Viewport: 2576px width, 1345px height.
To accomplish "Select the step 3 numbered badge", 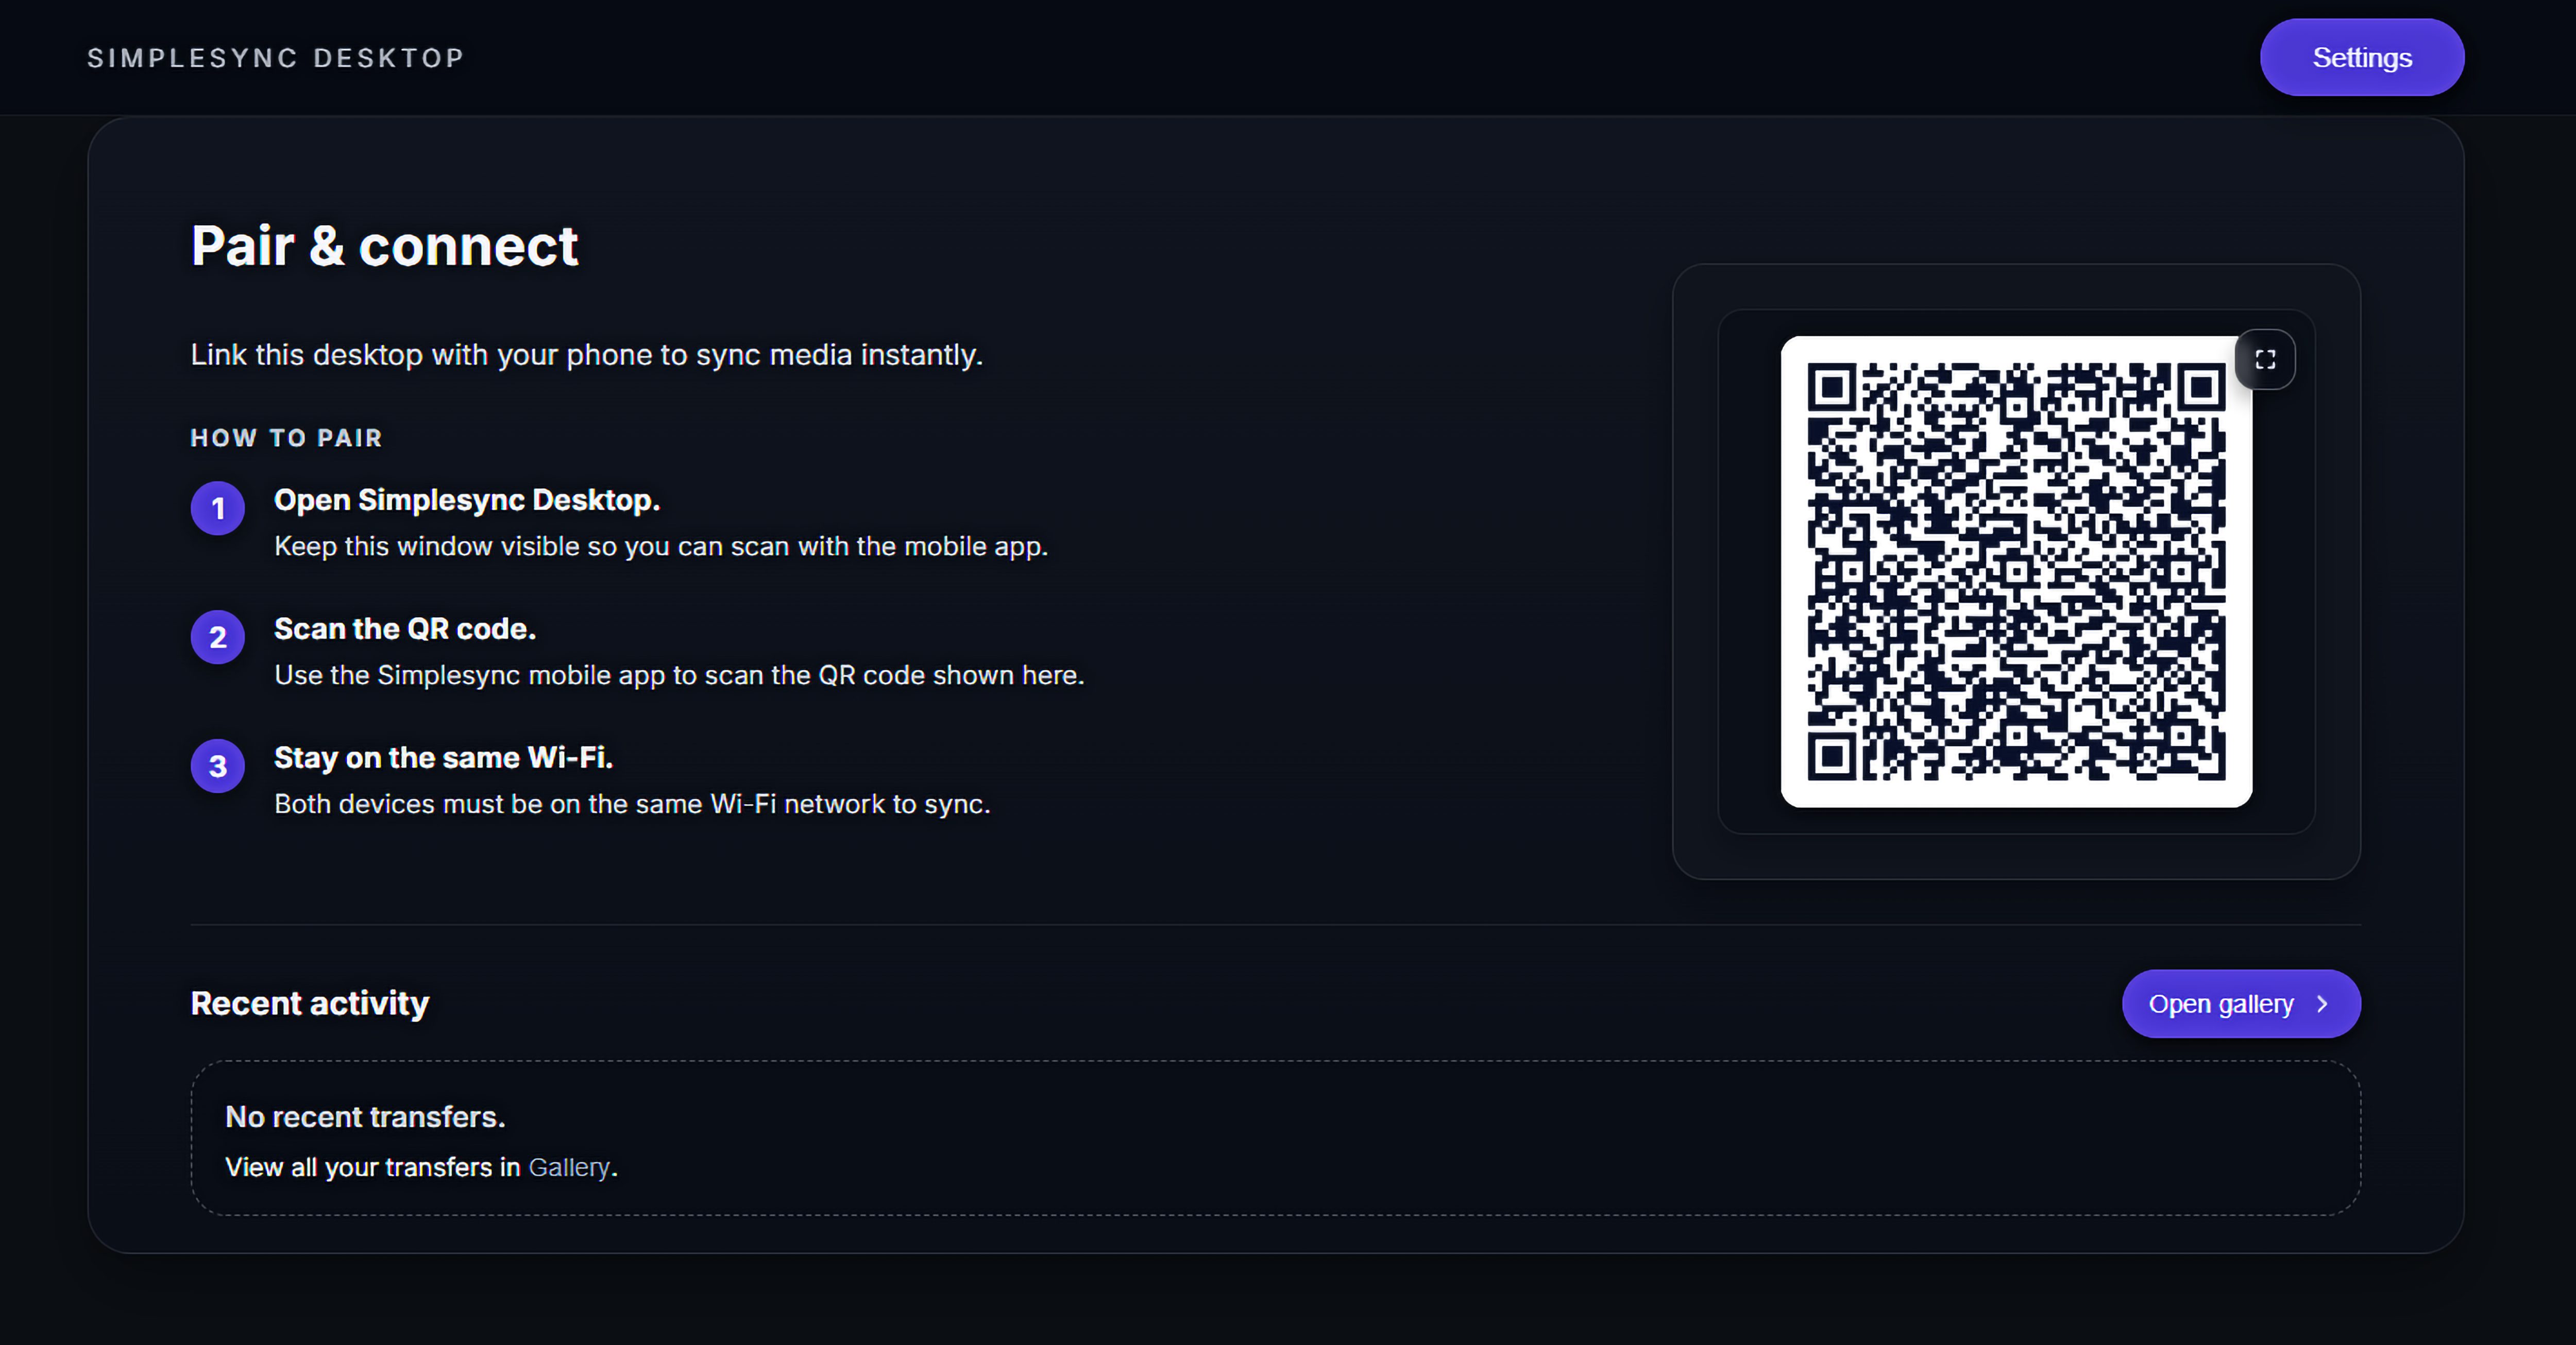I will 217,766.
